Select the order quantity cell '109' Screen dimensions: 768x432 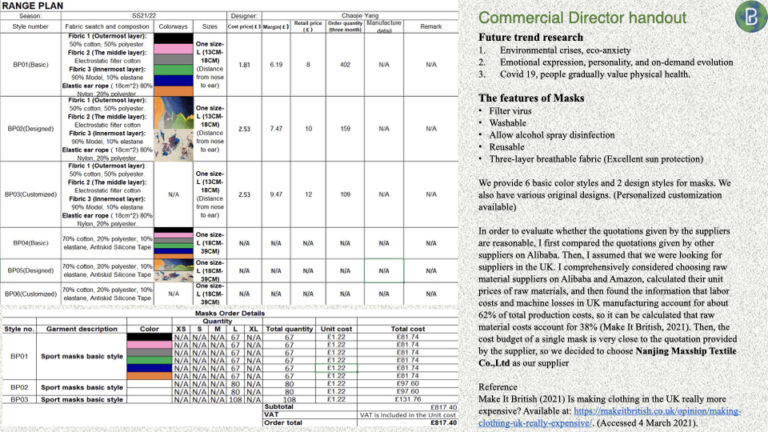pyautogui.click(x=345, y=194)
